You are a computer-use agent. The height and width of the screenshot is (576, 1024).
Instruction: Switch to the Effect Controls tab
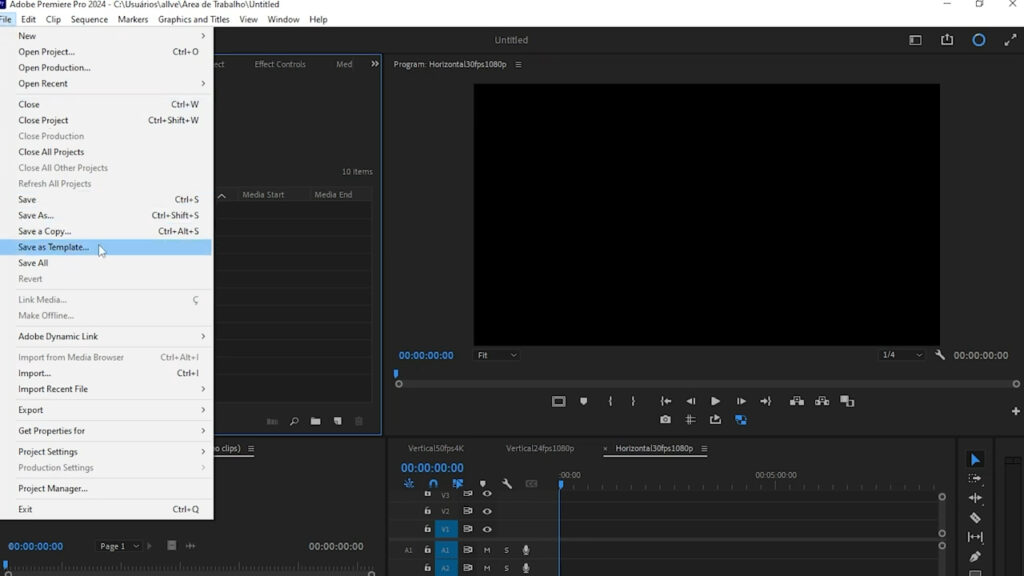pos(280,64)
